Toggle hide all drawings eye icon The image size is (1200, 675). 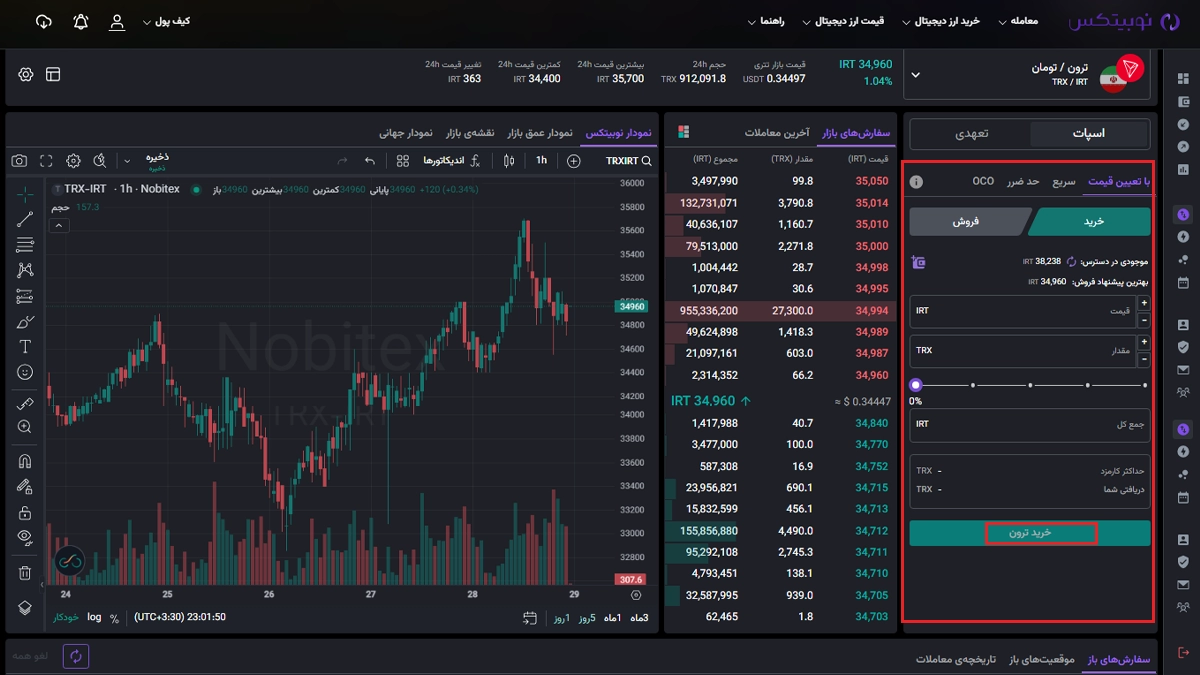click(25, 538)
